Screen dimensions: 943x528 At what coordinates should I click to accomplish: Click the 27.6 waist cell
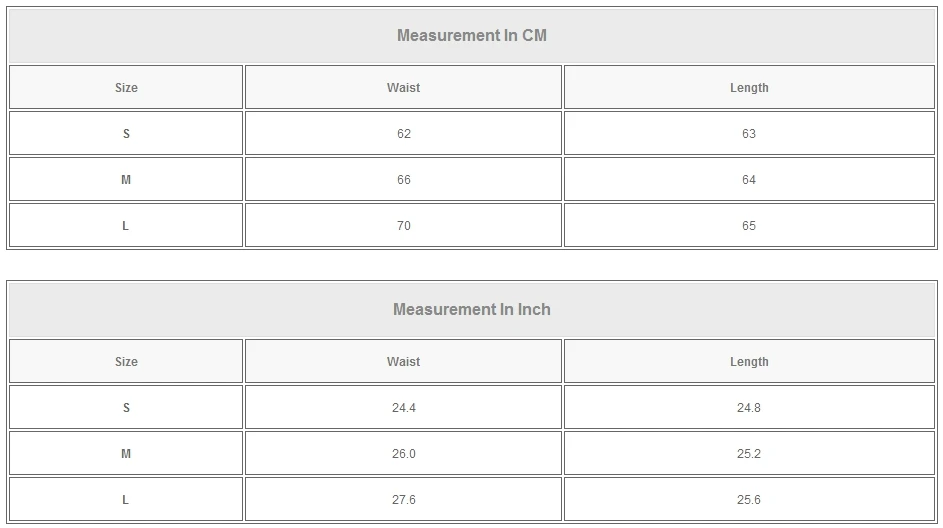[x=403, y=500]
